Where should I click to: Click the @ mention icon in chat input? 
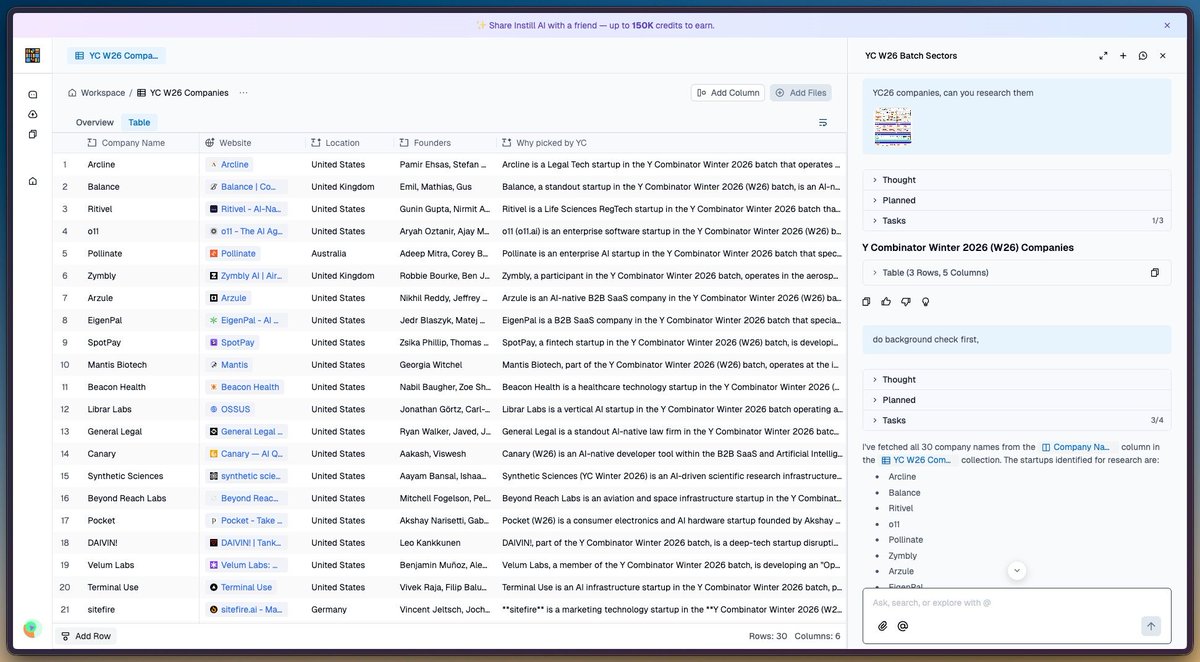(903, 626)
